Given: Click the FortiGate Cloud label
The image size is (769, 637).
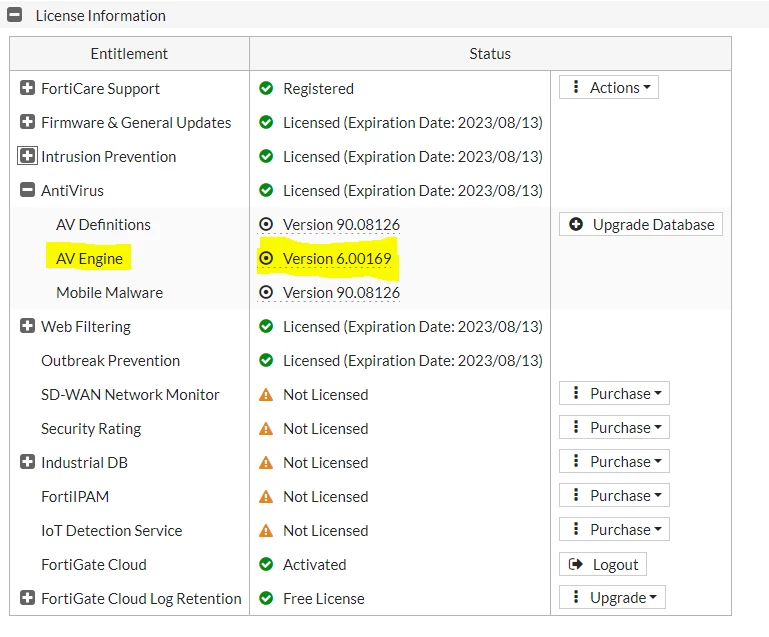Looking at the screenshot, I should coord(94,564).
